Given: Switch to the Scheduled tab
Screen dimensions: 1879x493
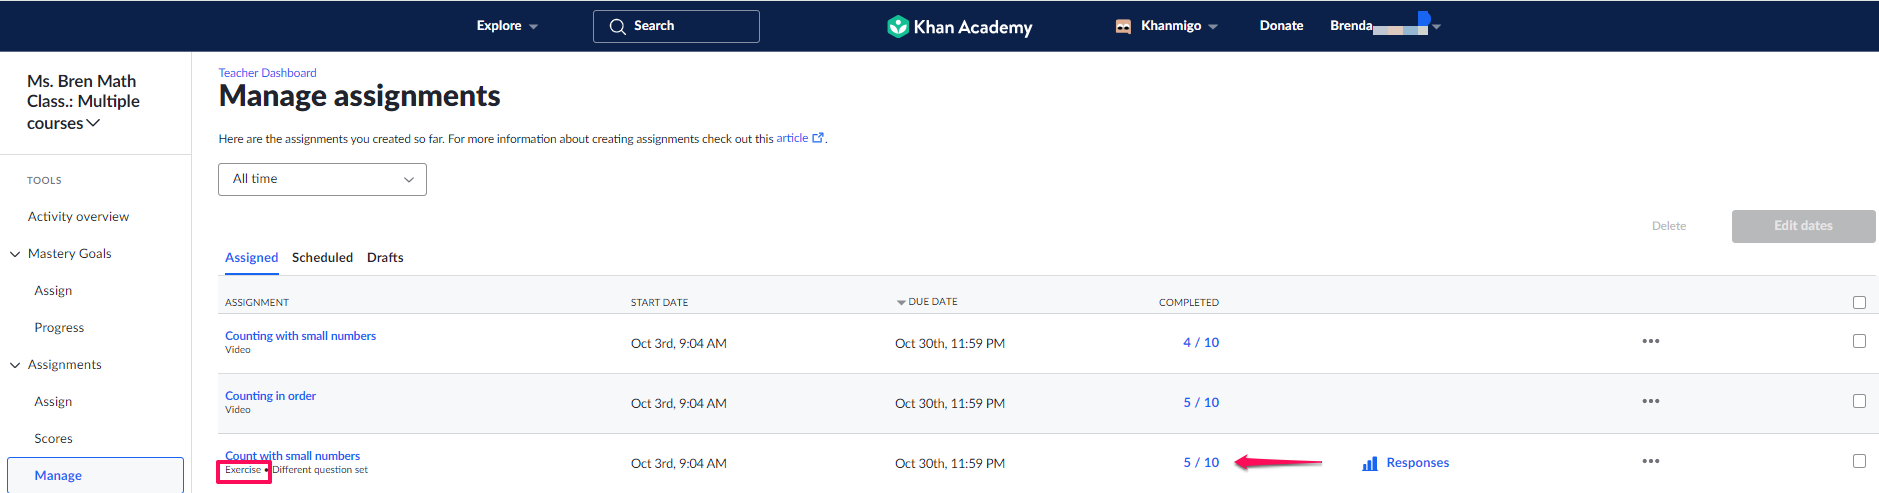Looking at the screenshot, I should [x=322, y=258].
